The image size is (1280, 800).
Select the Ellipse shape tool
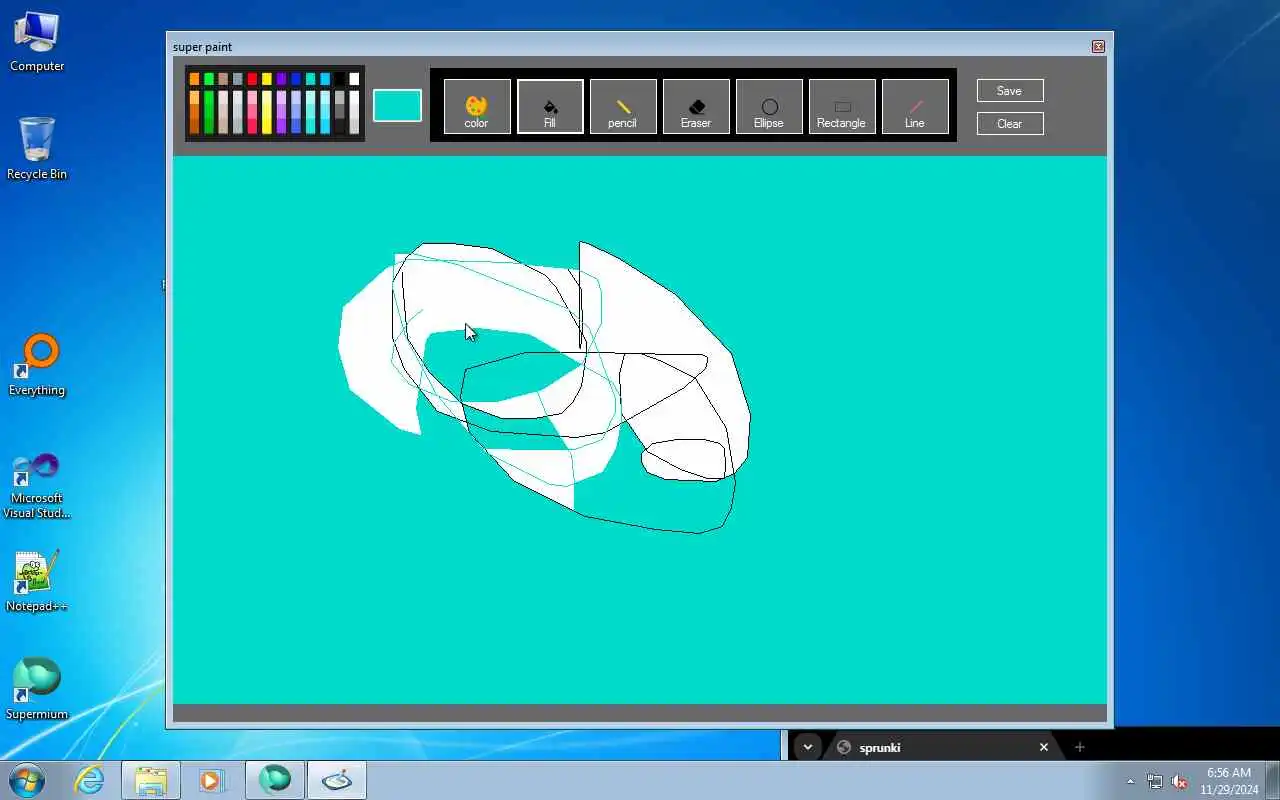[x=769, y=106]
